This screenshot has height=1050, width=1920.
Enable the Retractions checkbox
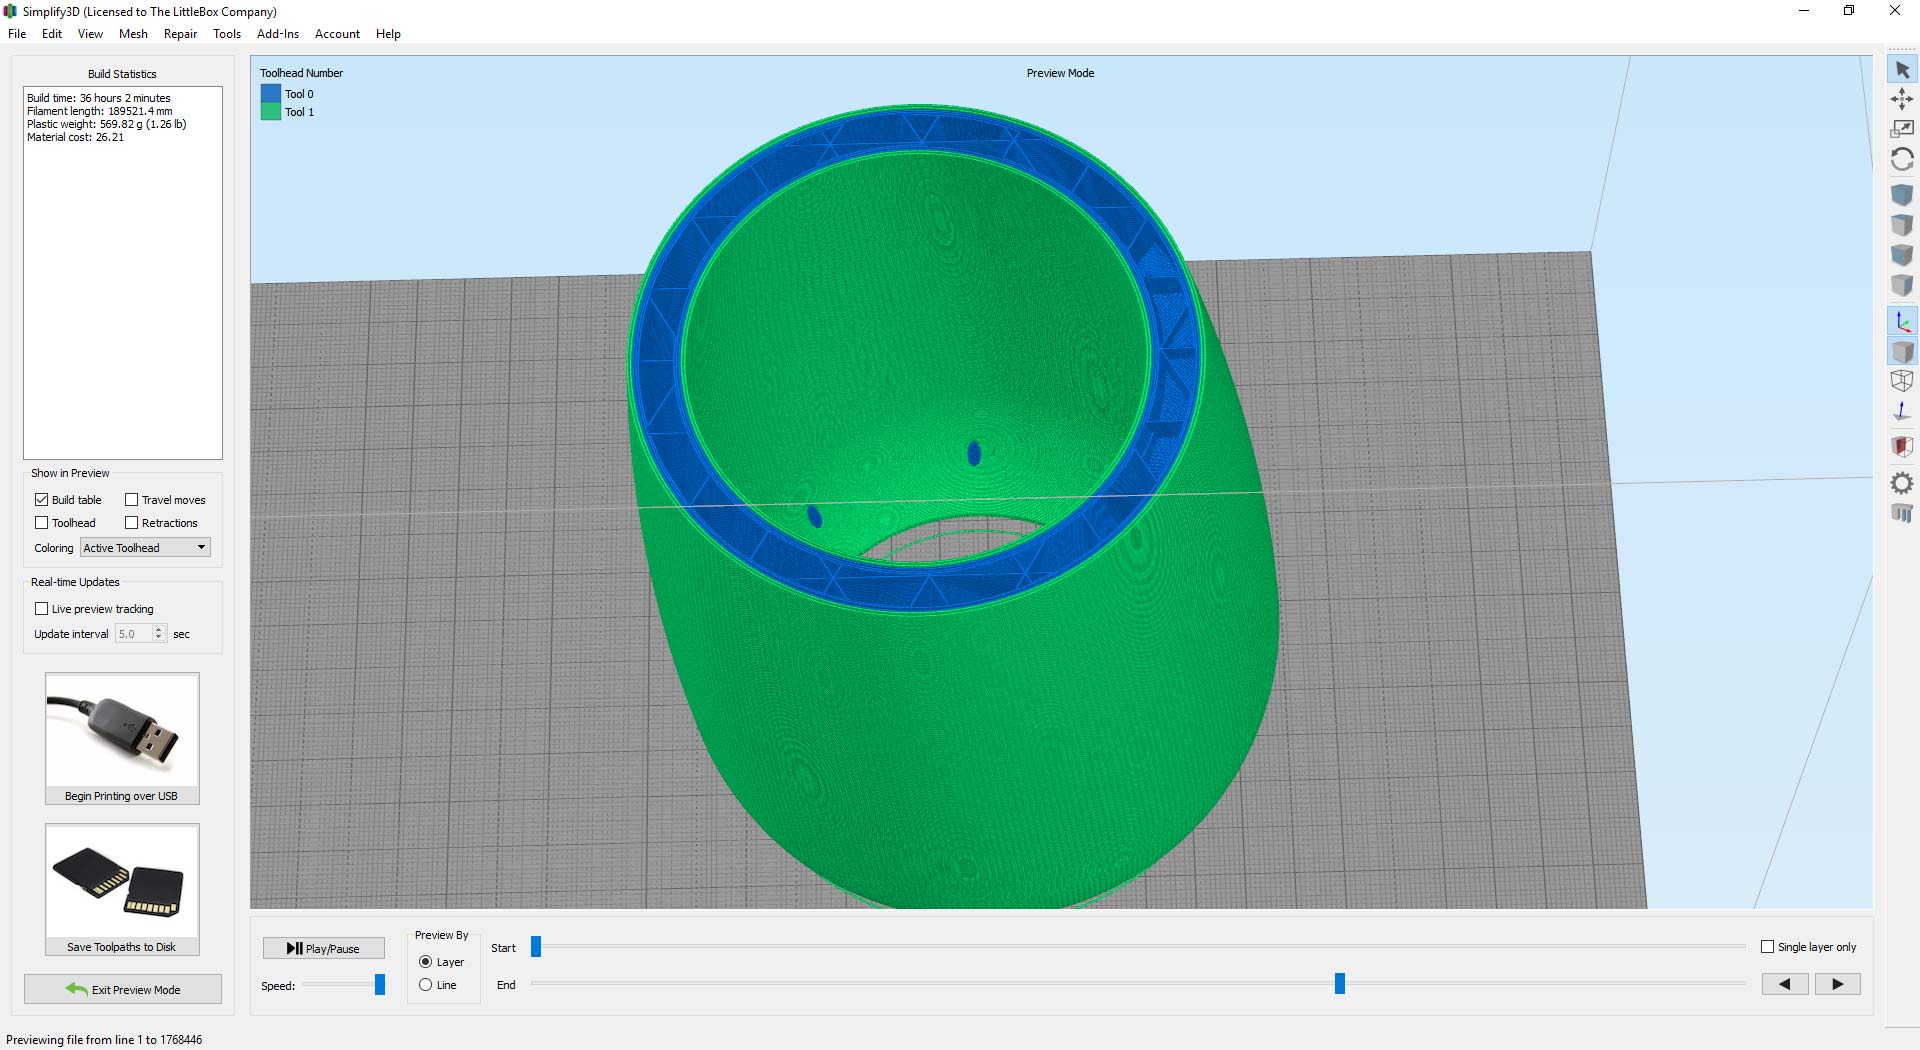[x=131, y=522]
